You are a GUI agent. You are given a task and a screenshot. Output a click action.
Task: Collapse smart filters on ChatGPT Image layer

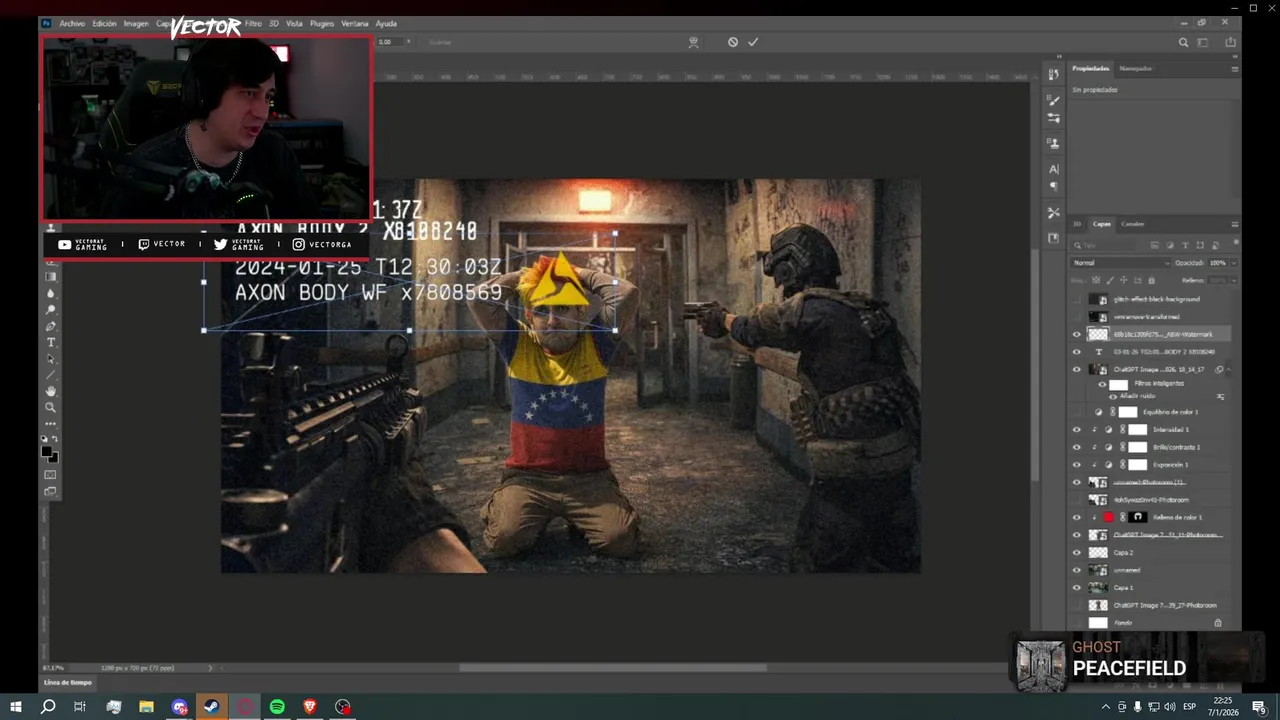tap(1229, 370)
